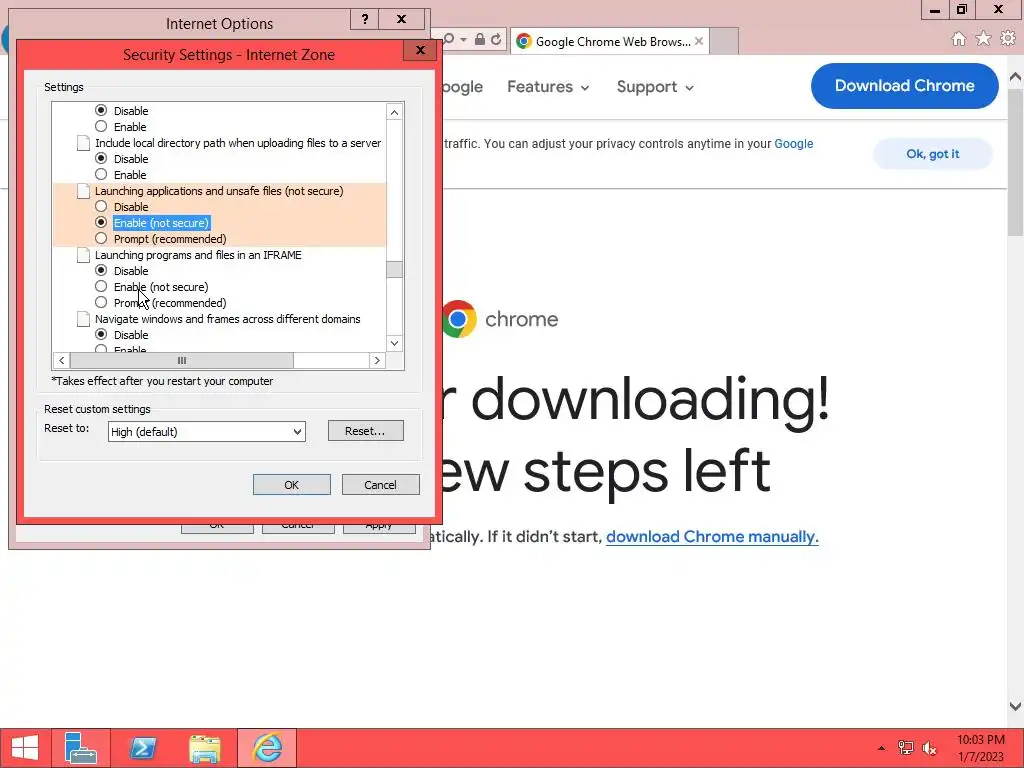Click 'Navigate windows and frames across different domains' label

[x=228, y=319]
